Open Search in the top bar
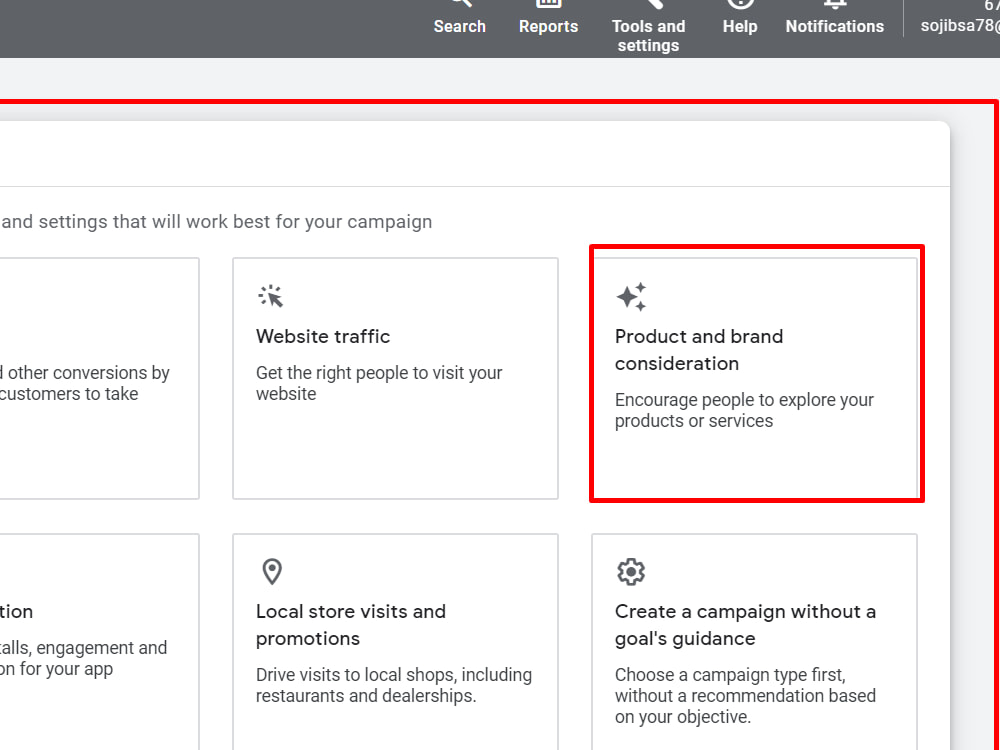Viewport: 1000px width, 750px height. [459, 18]
